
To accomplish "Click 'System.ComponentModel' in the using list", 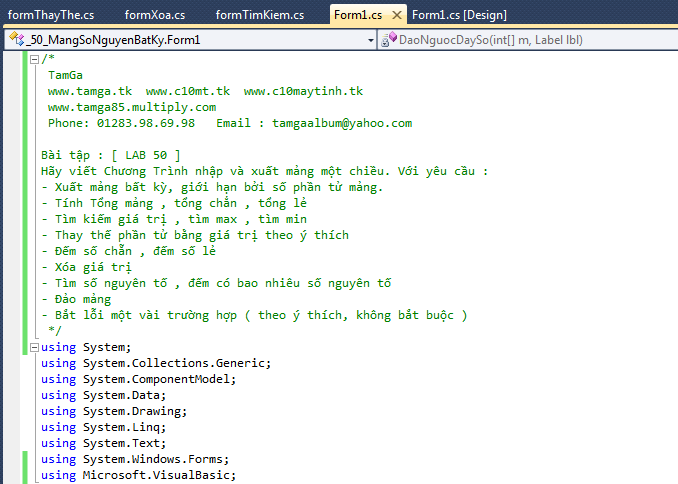I will (x=157, y=379).
